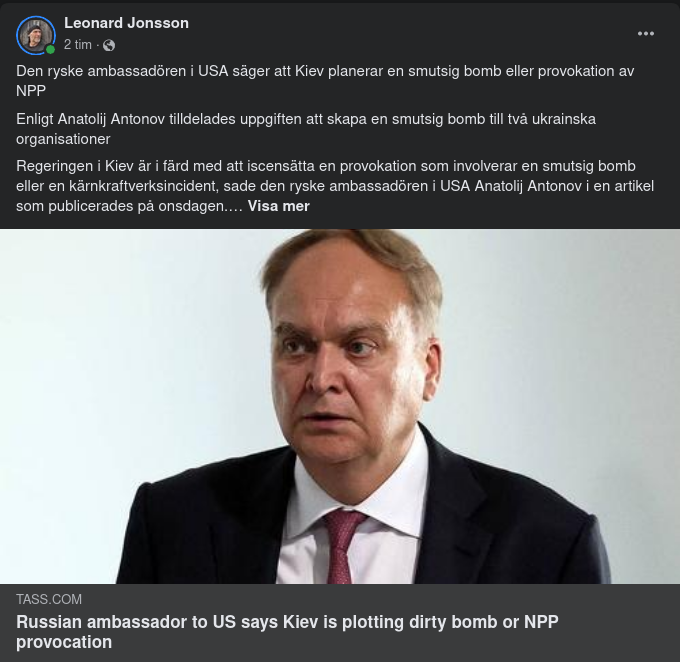Viewport: 680px width, 662px height.
Task: Open Leonard Jonsson's profile picture
Action: pyautogui.click(x=35, y=35)
